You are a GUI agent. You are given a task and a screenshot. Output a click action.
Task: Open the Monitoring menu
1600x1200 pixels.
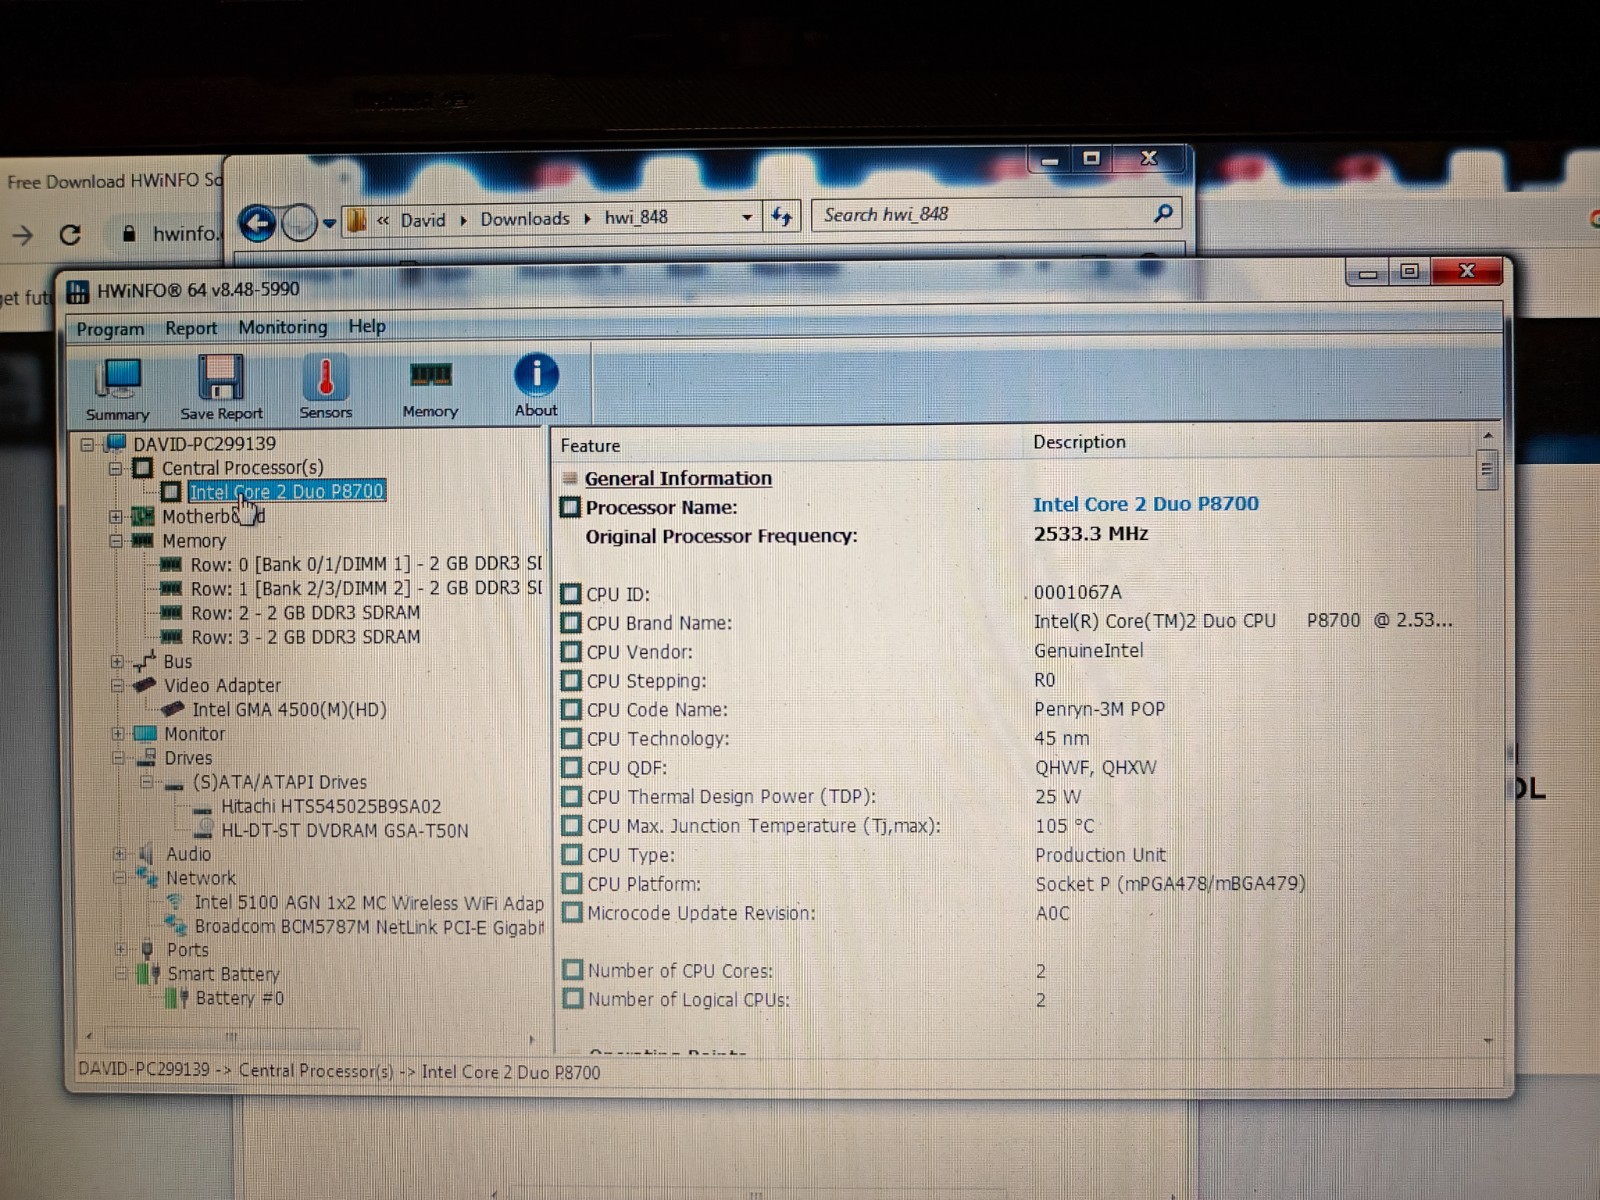point(283,327)
